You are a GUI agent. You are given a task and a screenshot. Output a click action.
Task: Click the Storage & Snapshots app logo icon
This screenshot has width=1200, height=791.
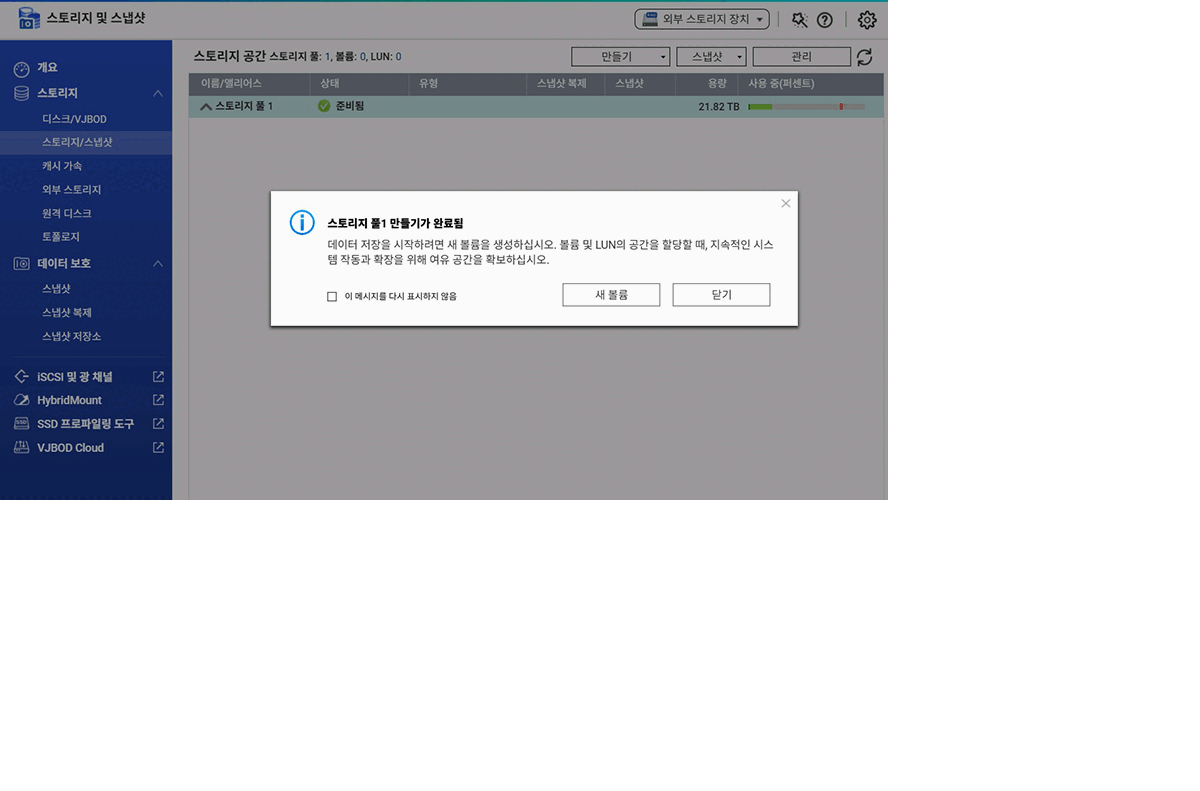[28, 20]
